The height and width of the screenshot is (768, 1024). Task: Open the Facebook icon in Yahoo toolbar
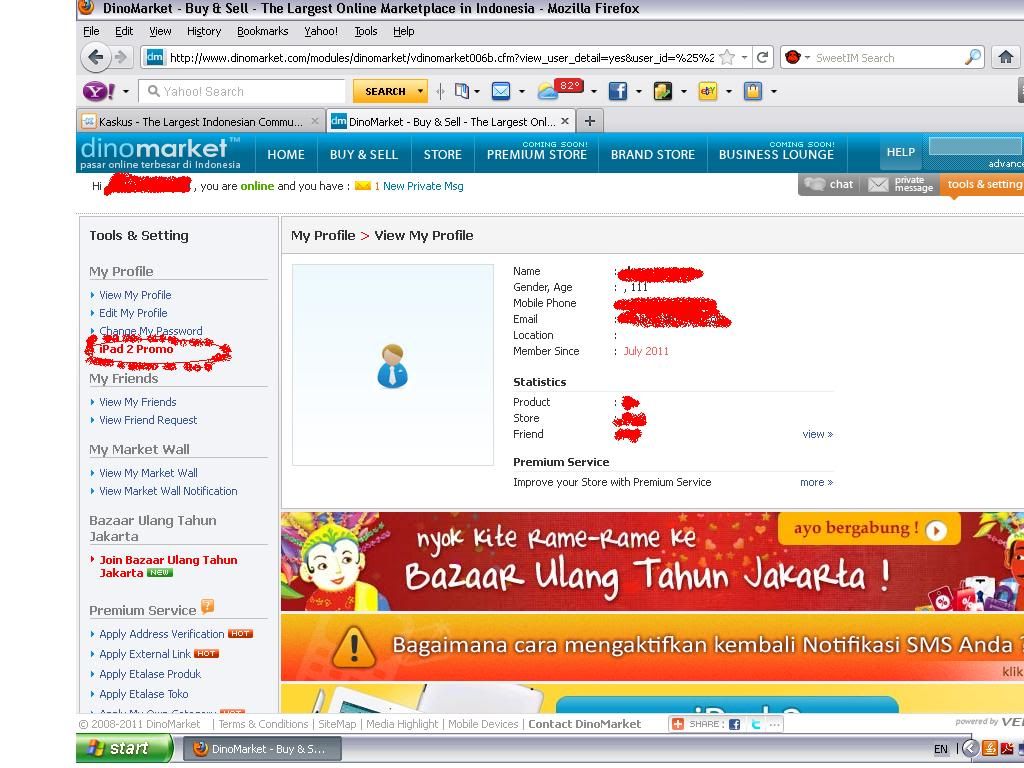tap(617, 91)
